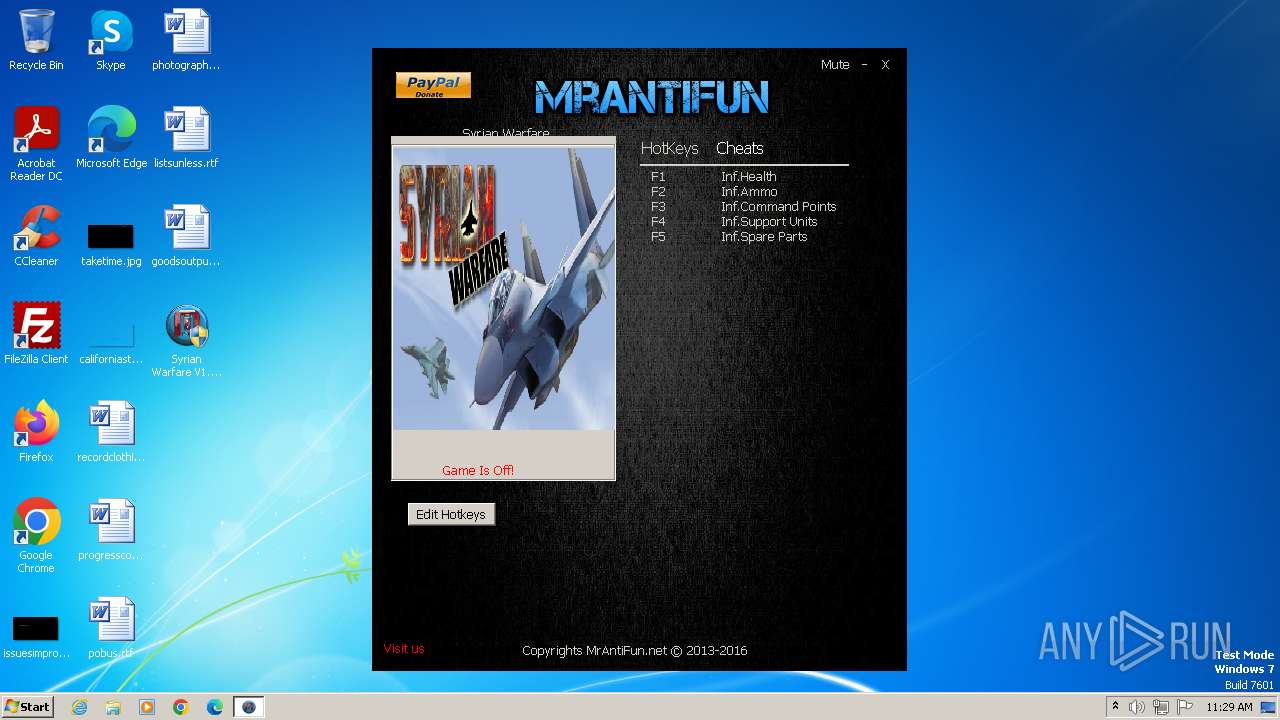
Task: Open CCleaner desktop shortcut
Action: [x=36, y=236]
